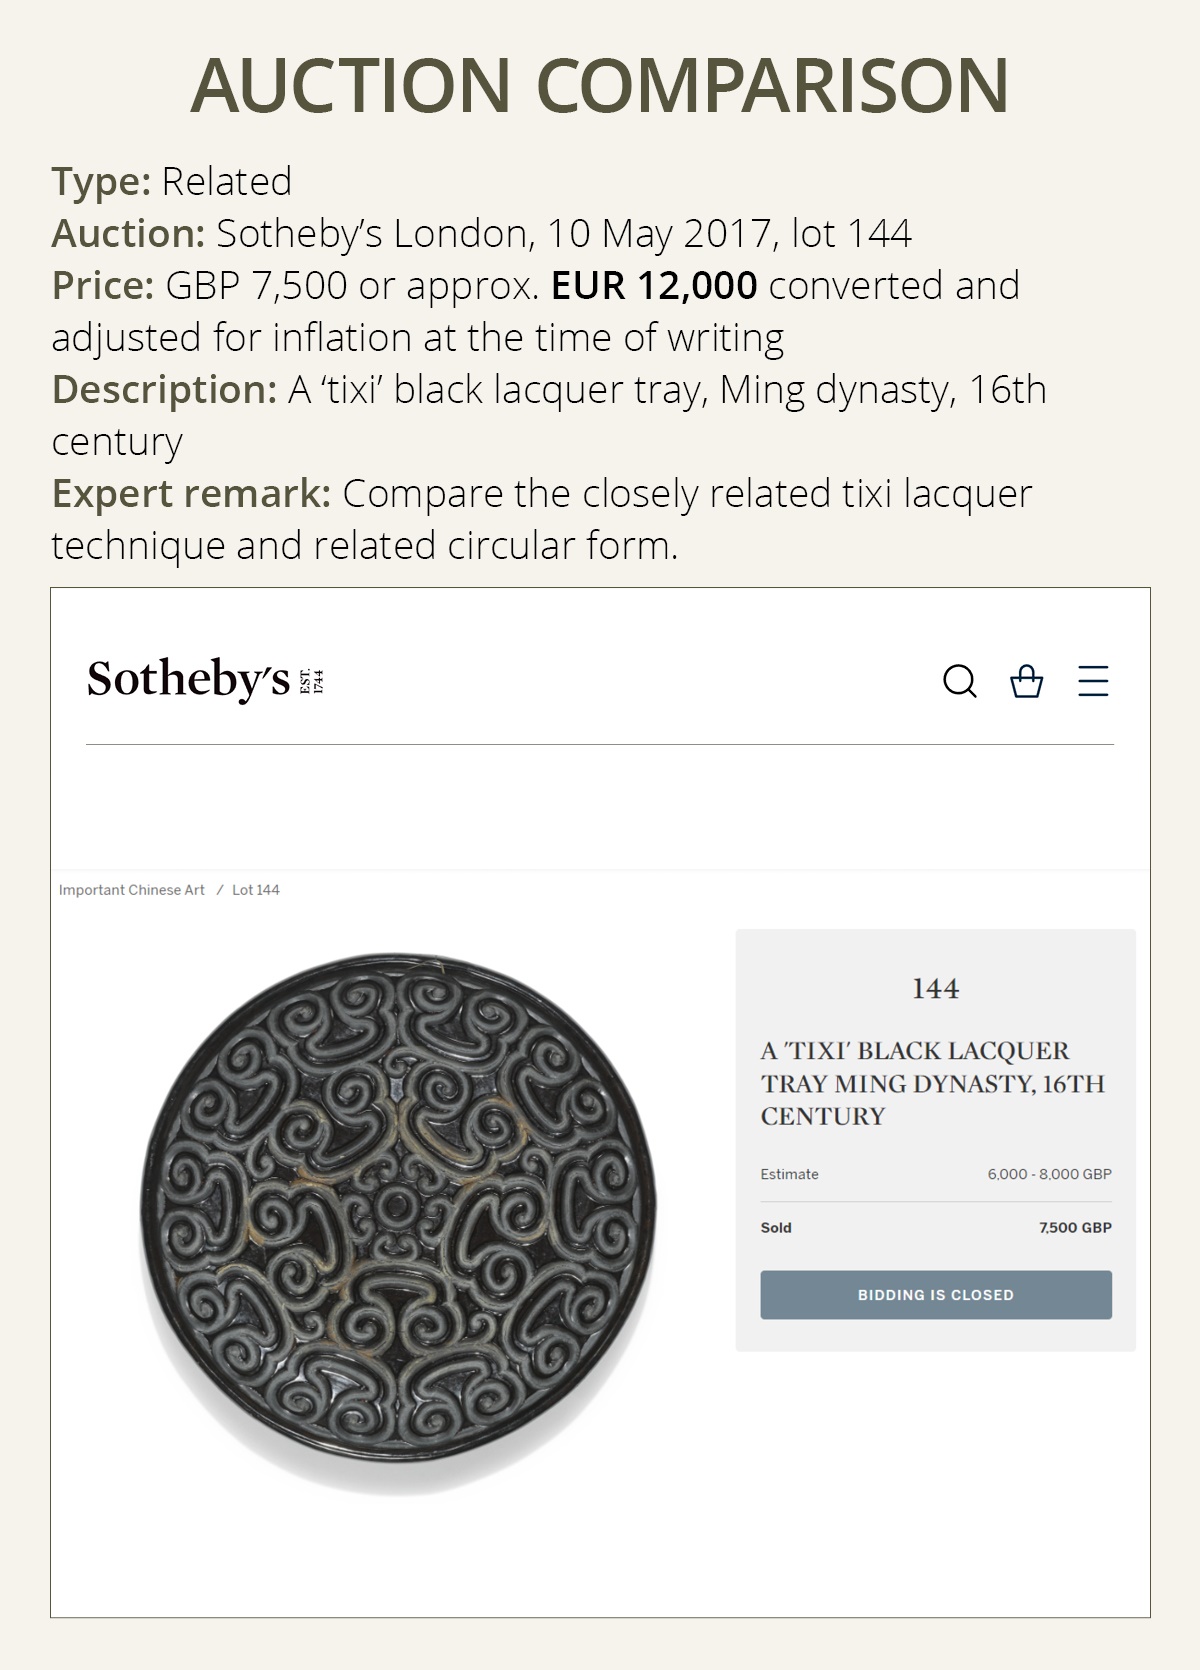Screen dimensions: 1200x1670
Task: Click the AUCTION COMPARISON page title
Action: coord(600,85)
